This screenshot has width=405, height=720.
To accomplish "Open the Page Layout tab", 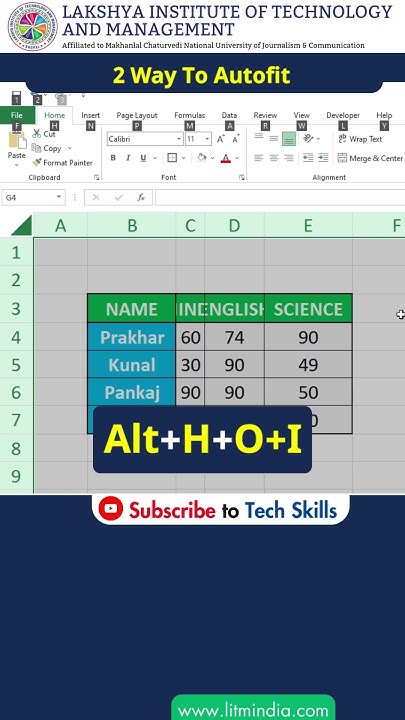I will [x=137, y=115].
